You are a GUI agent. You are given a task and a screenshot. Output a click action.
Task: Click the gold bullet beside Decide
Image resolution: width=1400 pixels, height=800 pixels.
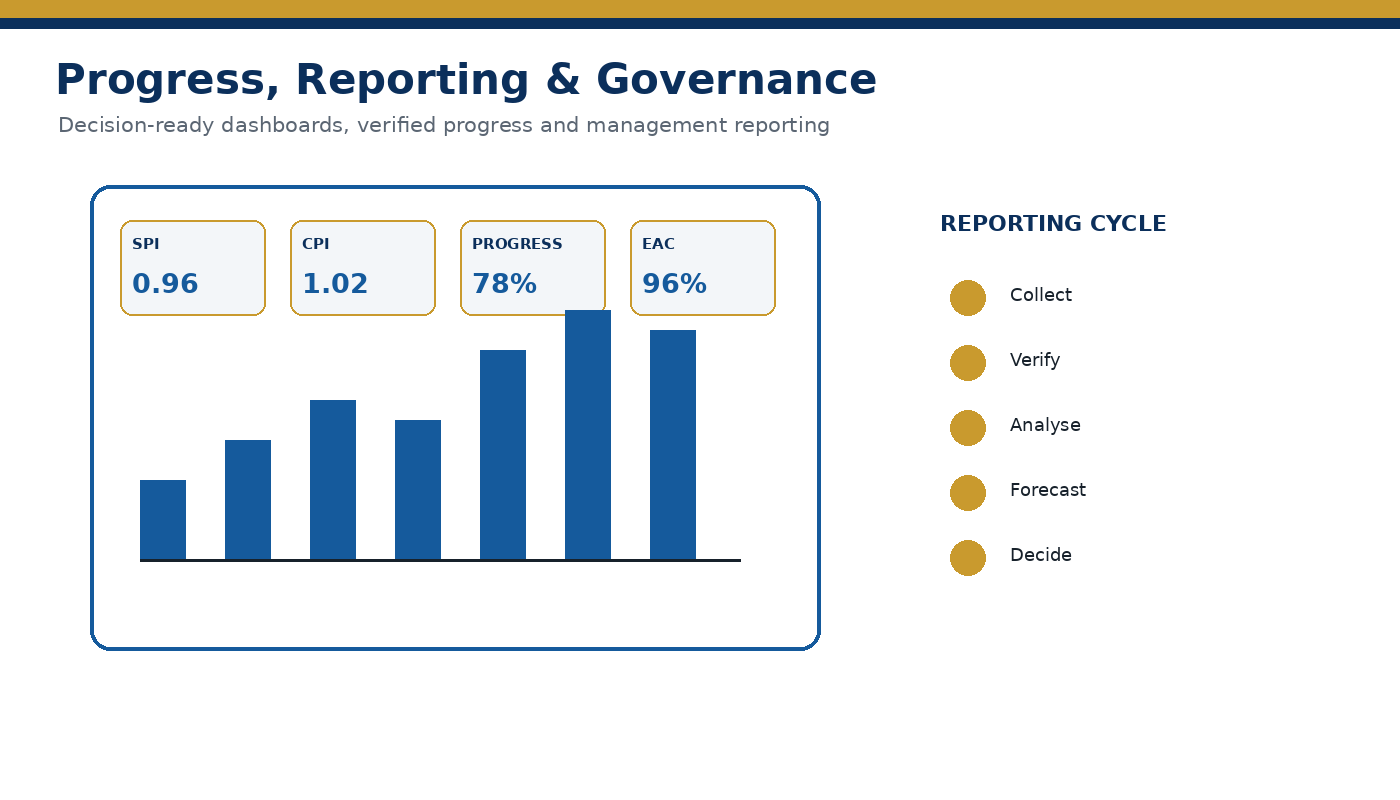(x=968, y=558)
